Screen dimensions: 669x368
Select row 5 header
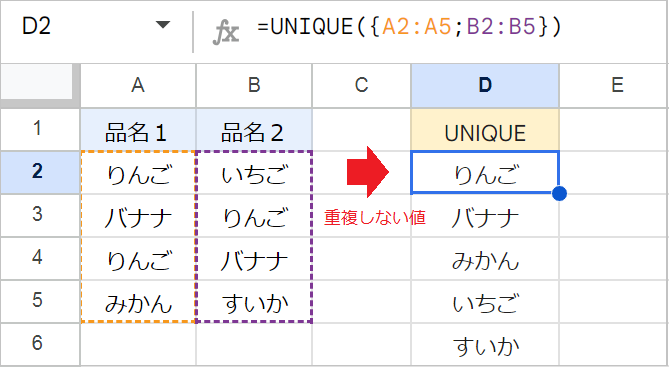pyautogui.click(x=40, y=301)
